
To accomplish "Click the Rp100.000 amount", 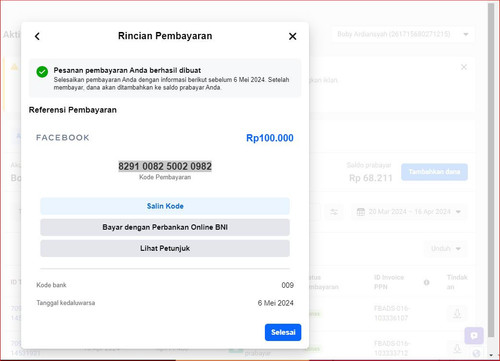I will pos(270,138).
